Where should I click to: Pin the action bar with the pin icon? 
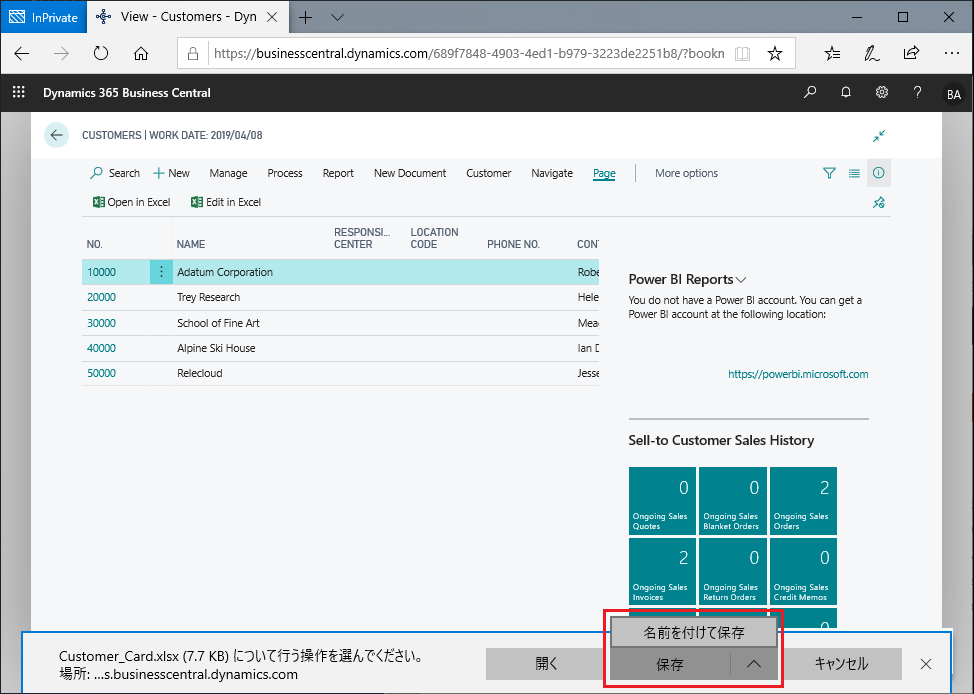(x=878, y=203)
